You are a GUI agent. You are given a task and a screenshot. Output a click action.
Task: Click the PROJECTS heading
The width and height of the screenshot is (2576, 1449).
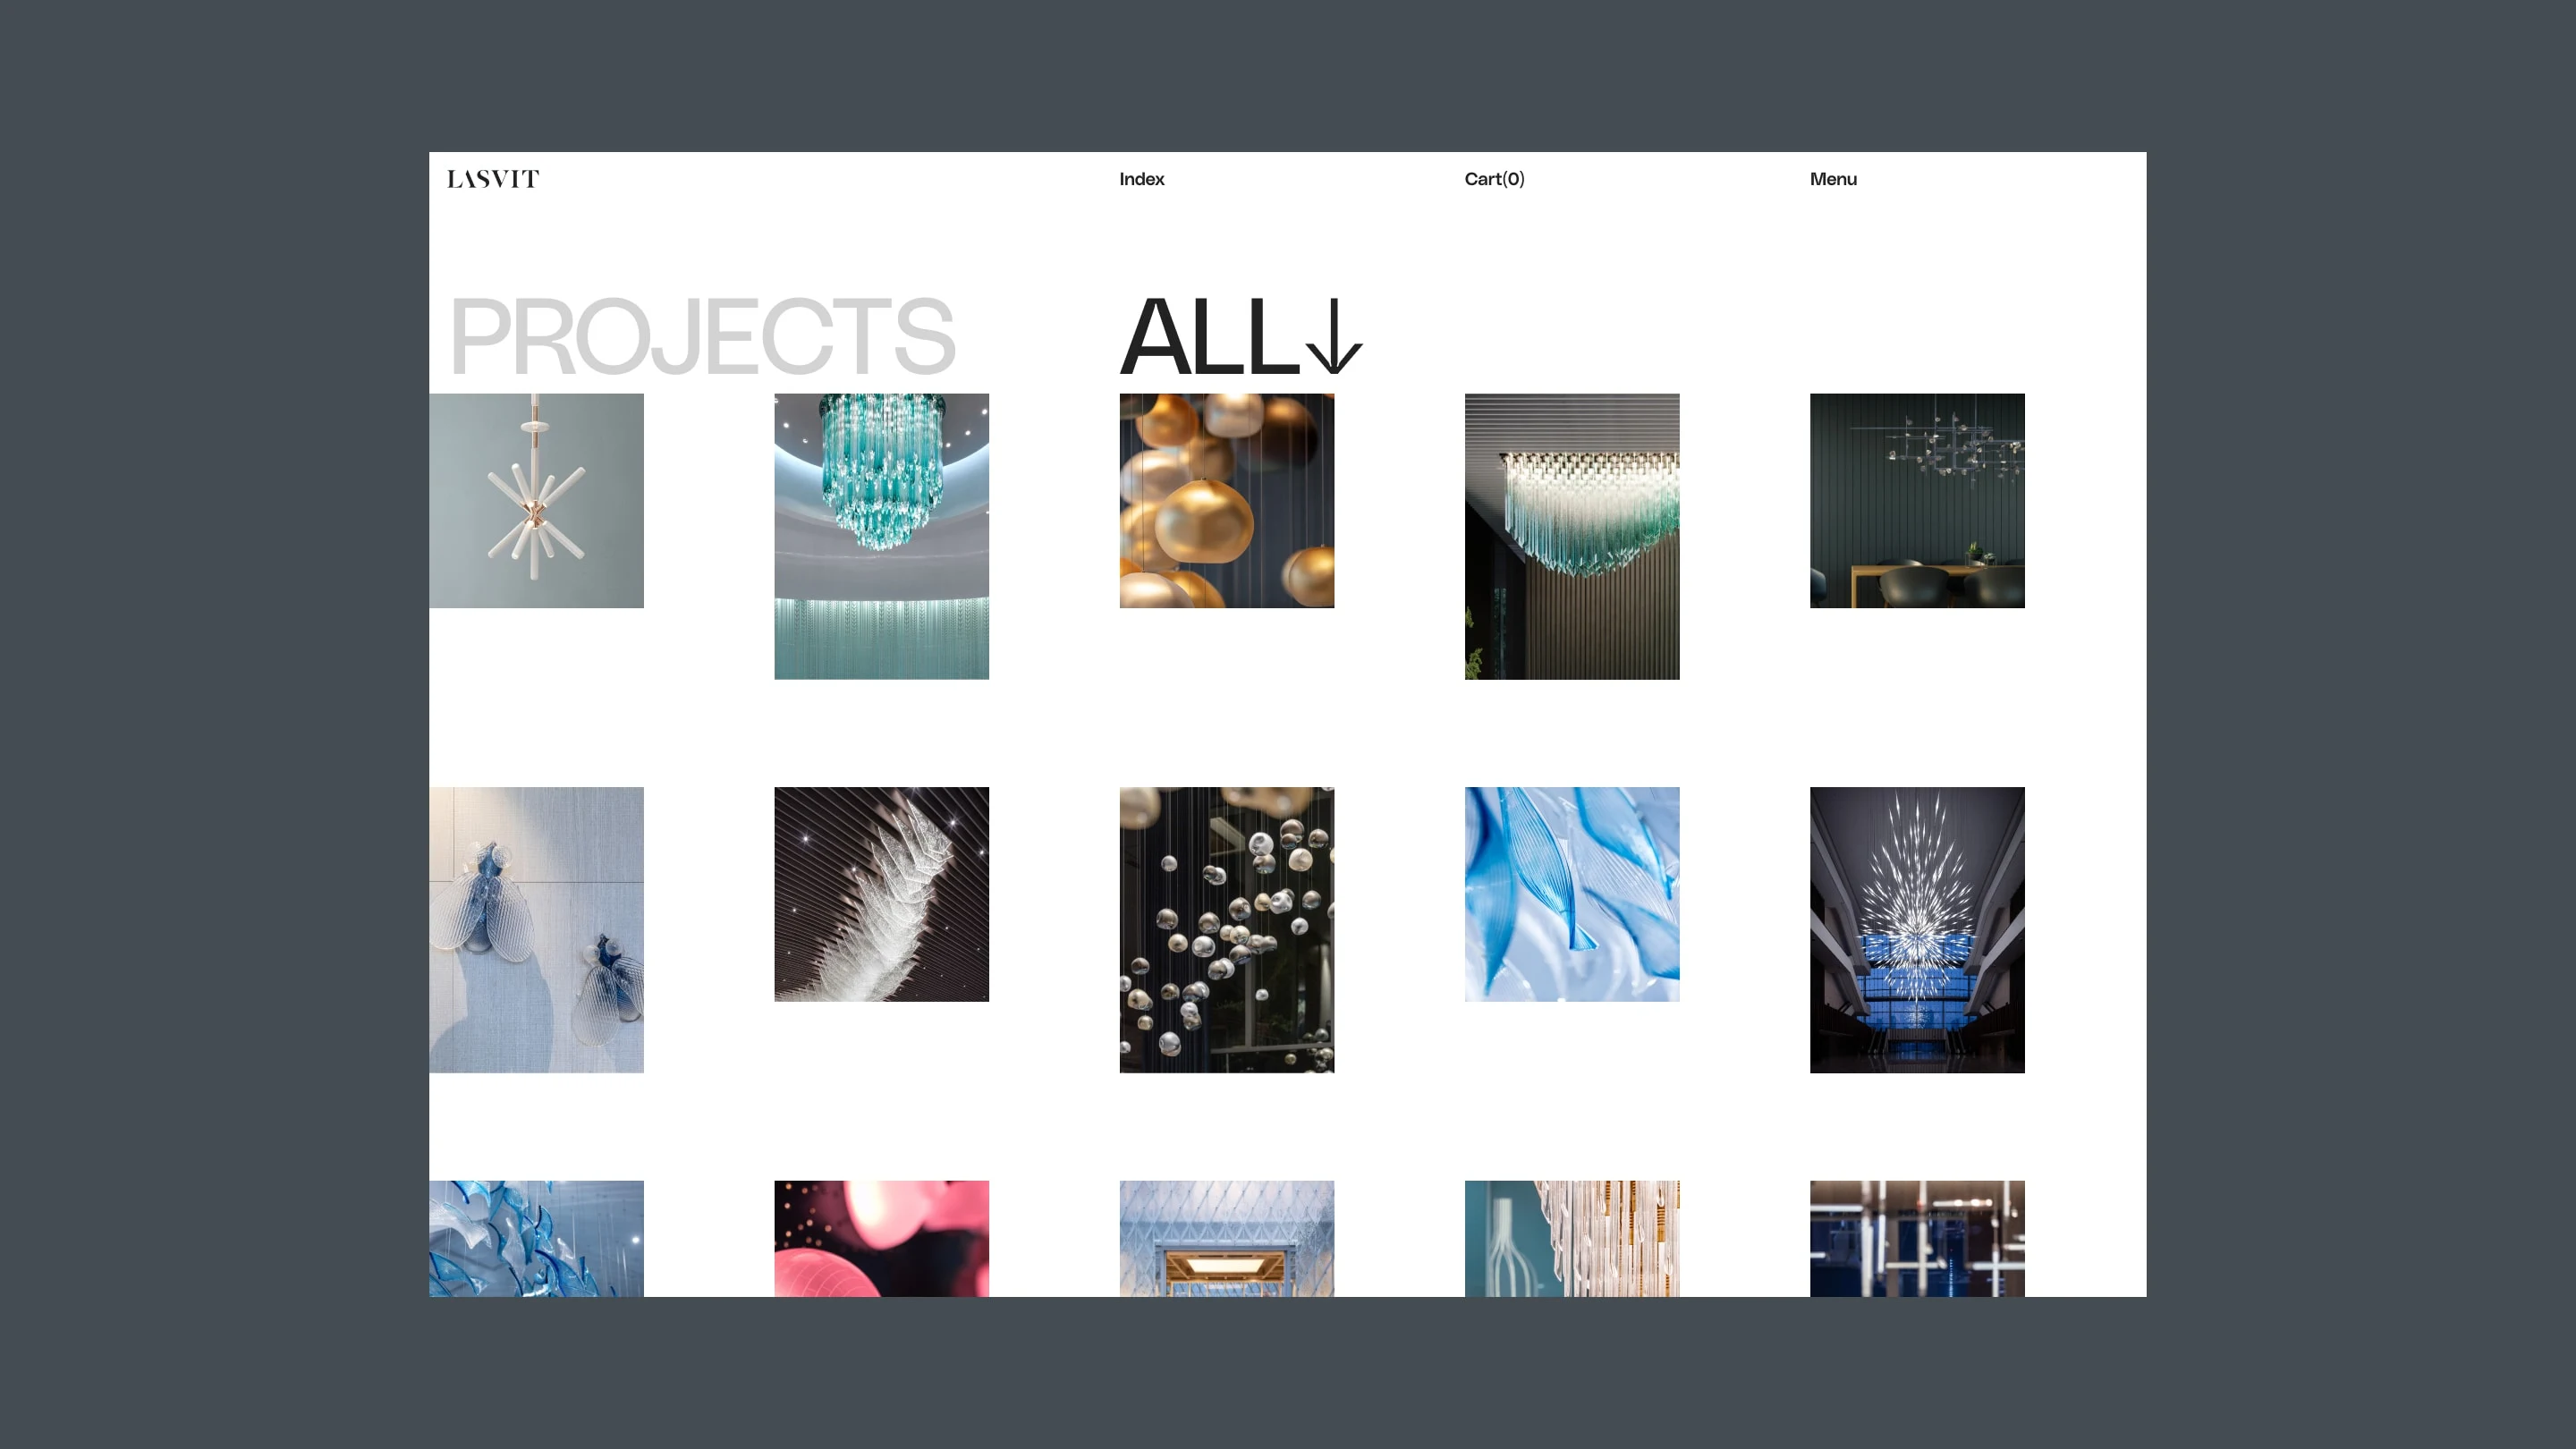702,337
